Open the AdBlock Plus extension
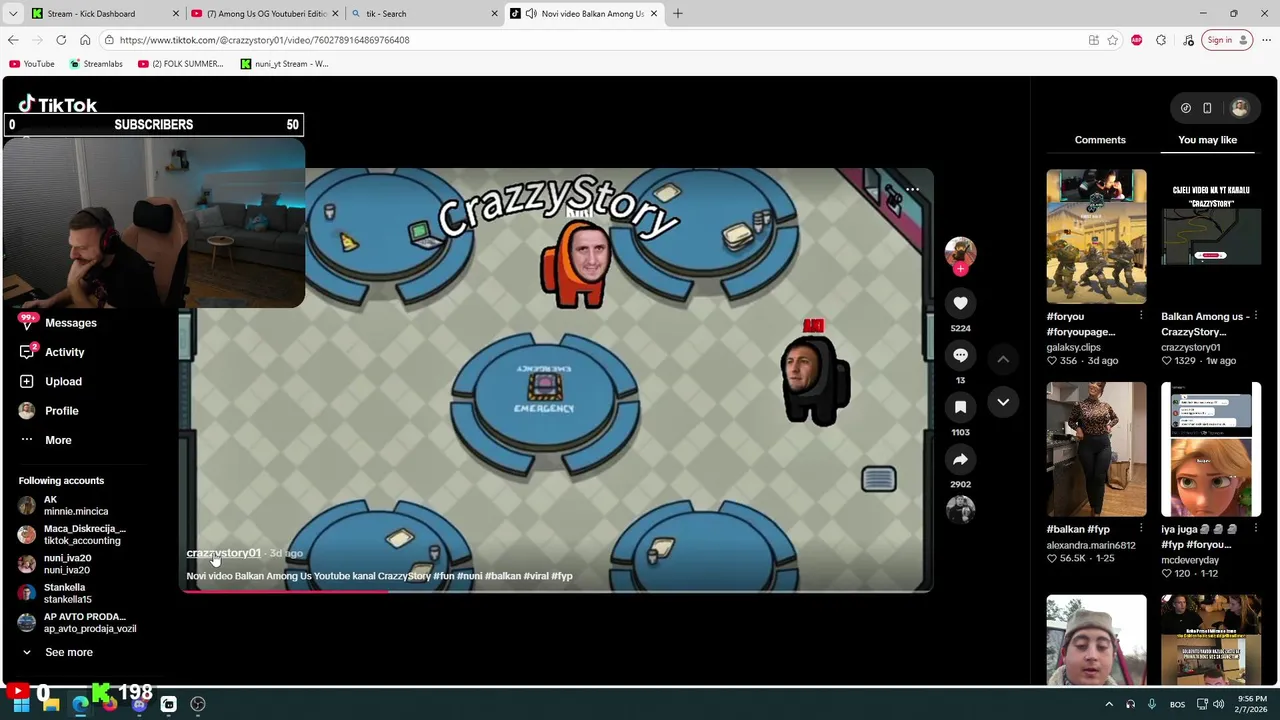This screenshot has width=1280, height=720. (x=1137, y=40)
